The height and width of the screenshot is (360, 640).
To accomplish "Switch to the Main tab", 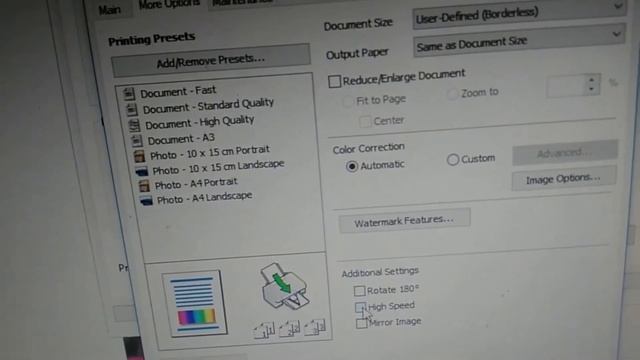I will point(110,9).
